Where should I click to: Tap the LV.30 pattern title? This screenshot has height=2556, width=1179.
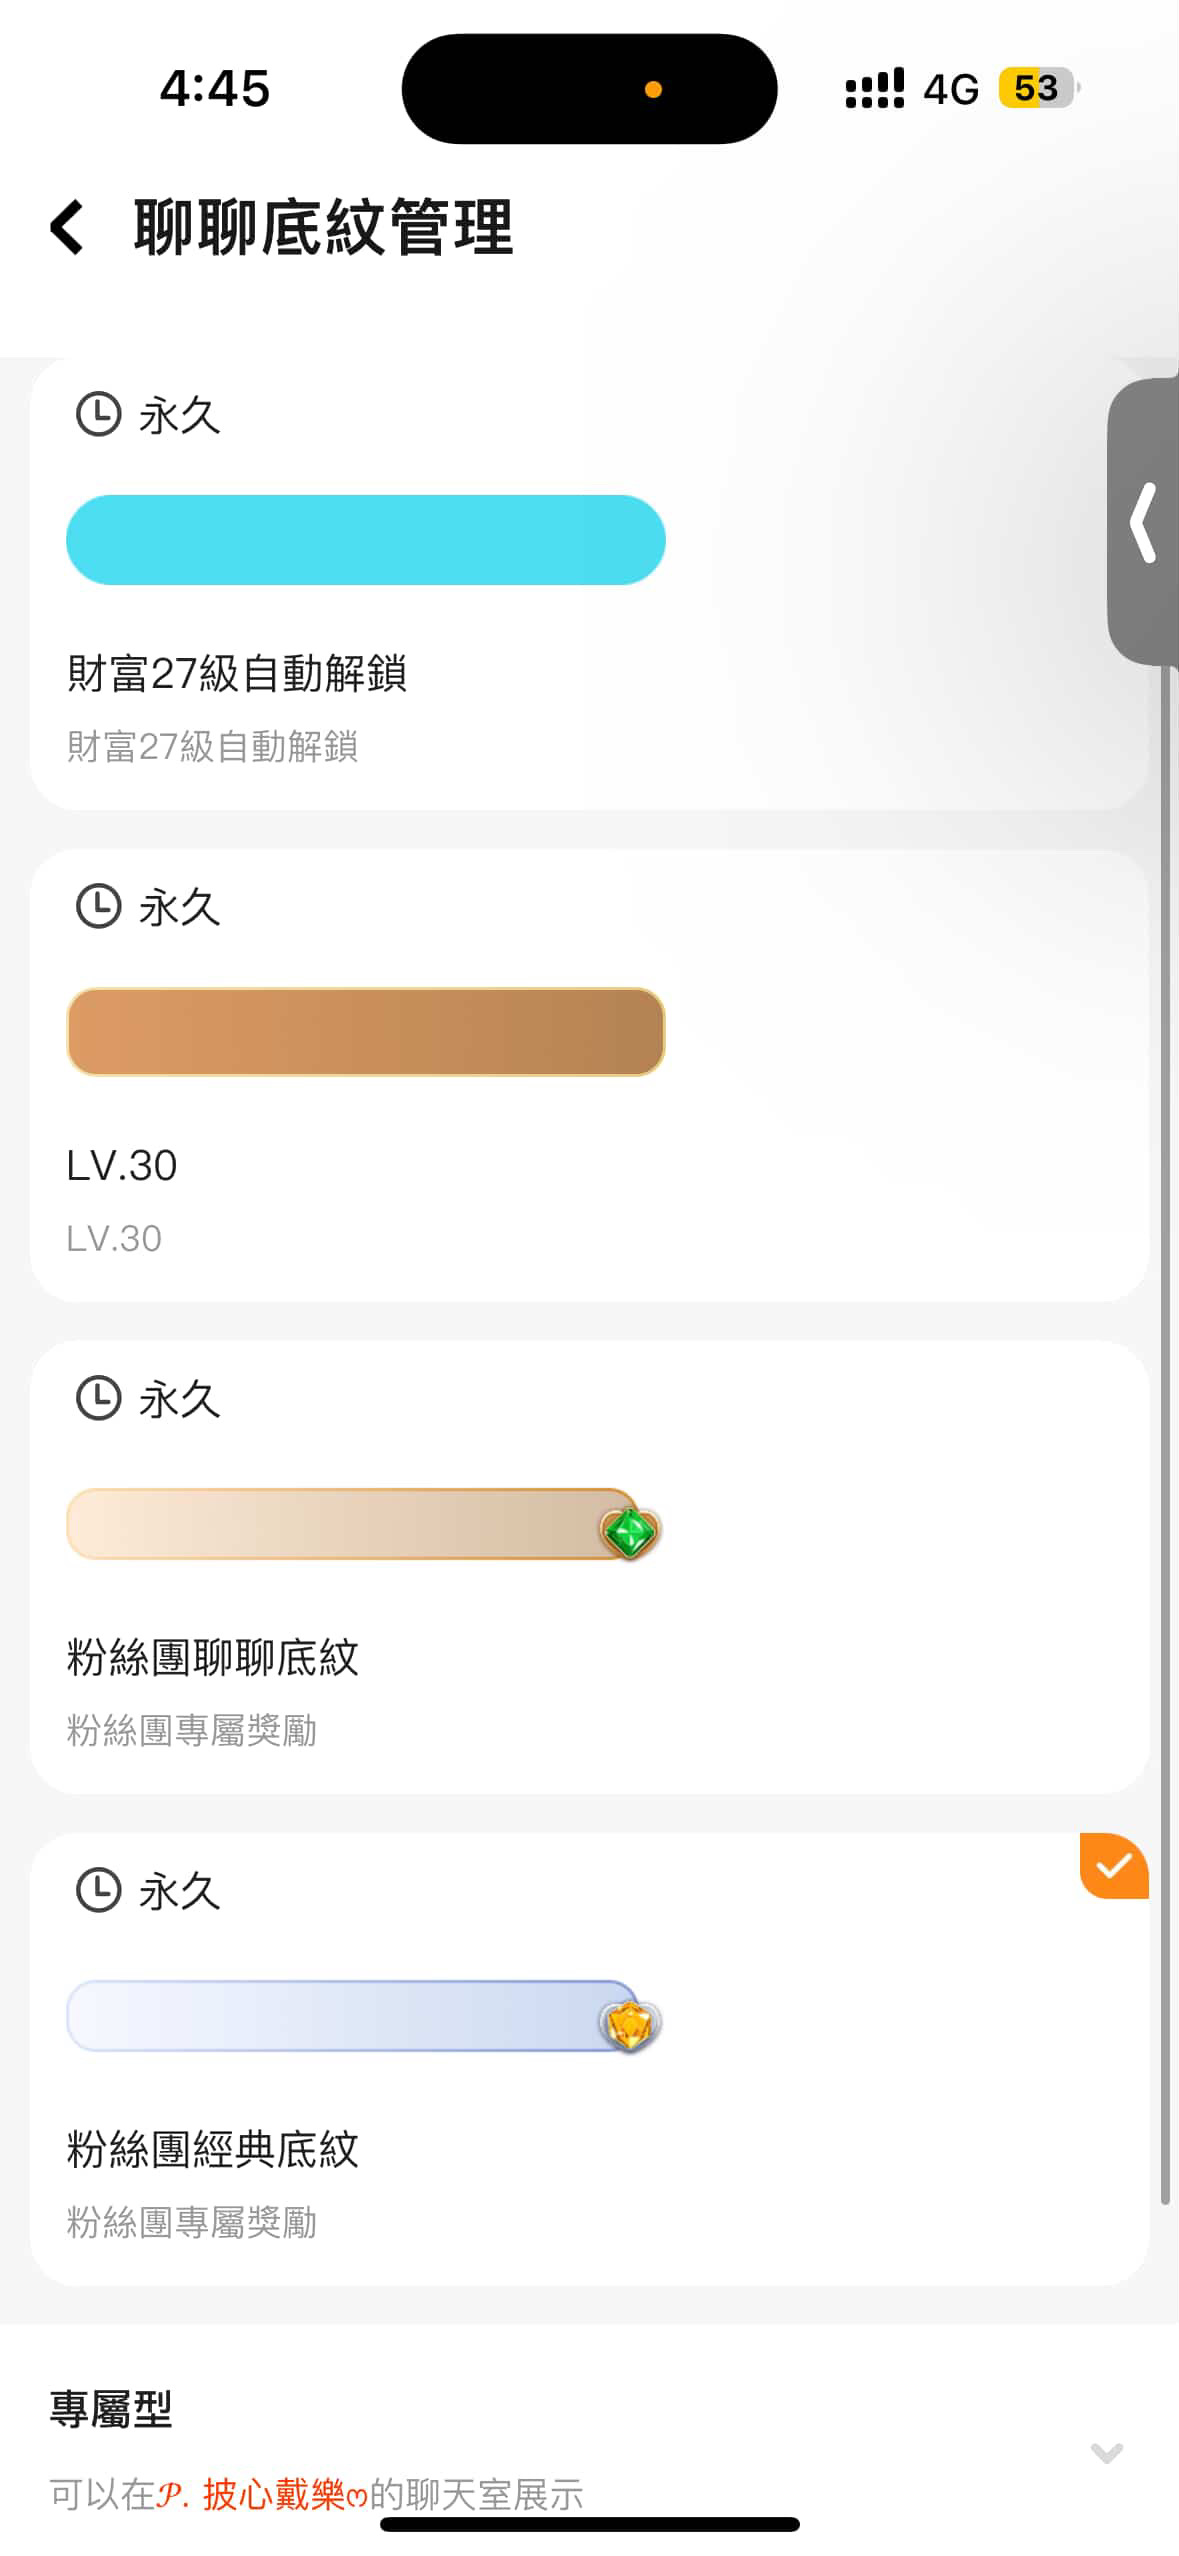tap(121, 1165)
